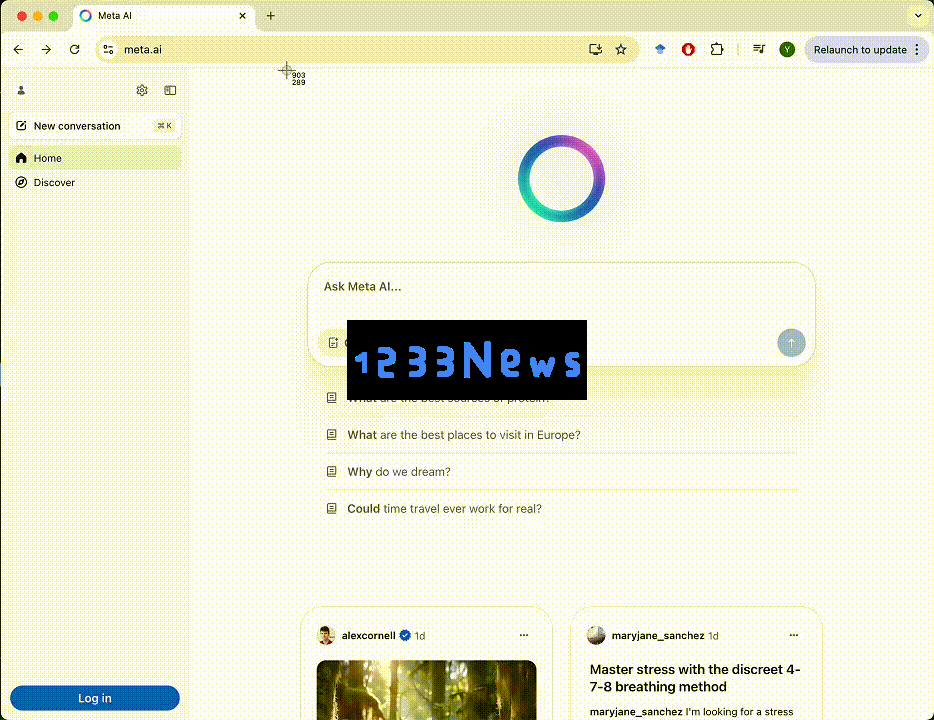The width and height of the screenshot is (934, 720).
Task: Click the Log in button
Action: click(x=95, y=698)
